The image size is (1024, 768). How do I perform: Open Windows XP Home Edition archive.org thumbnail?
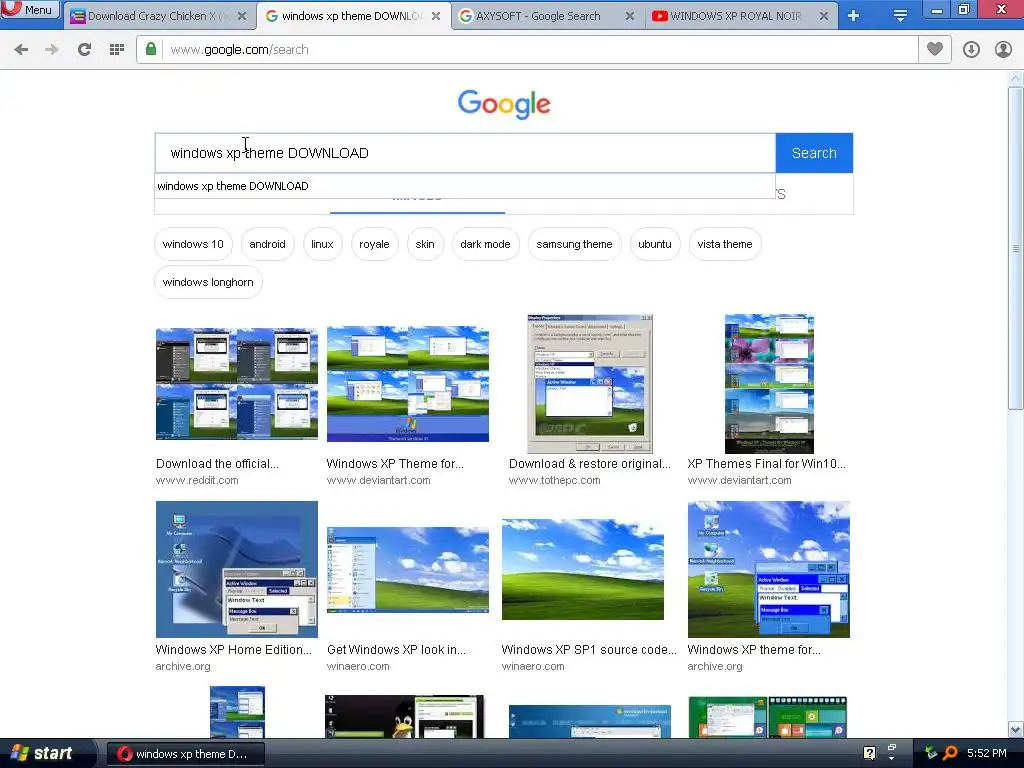236,569
